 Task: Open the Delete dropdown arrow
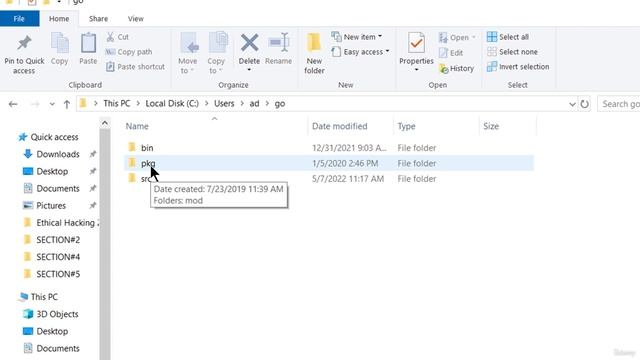(x=249, y=70)
